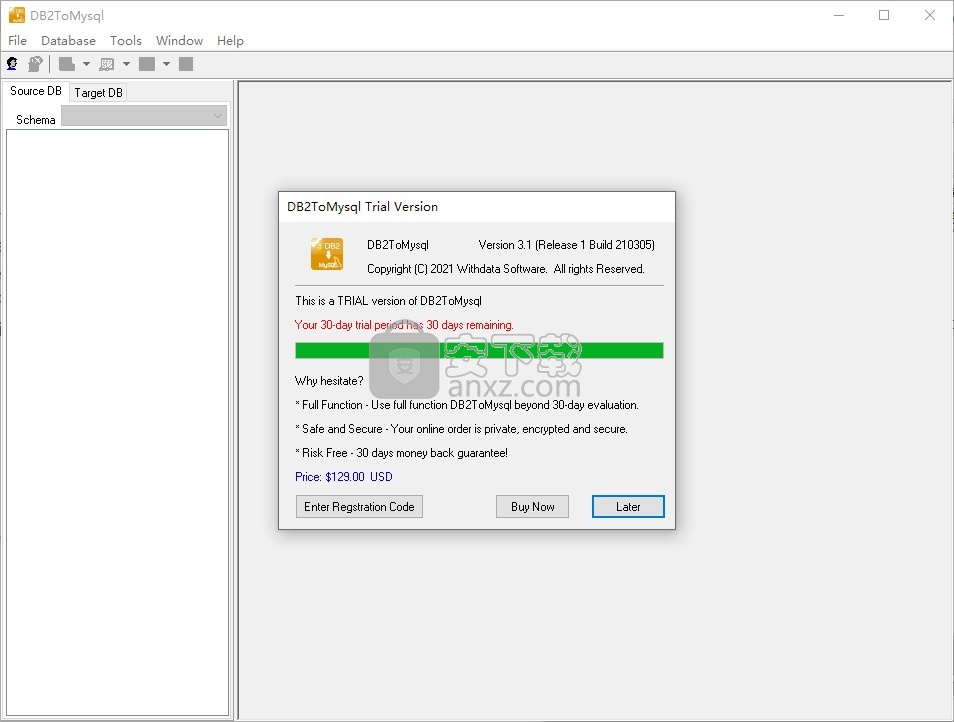Click the grayed page icon in toolbar
Image resolution: width=954 pixels, height=722 pixels.
coord(67,64)
